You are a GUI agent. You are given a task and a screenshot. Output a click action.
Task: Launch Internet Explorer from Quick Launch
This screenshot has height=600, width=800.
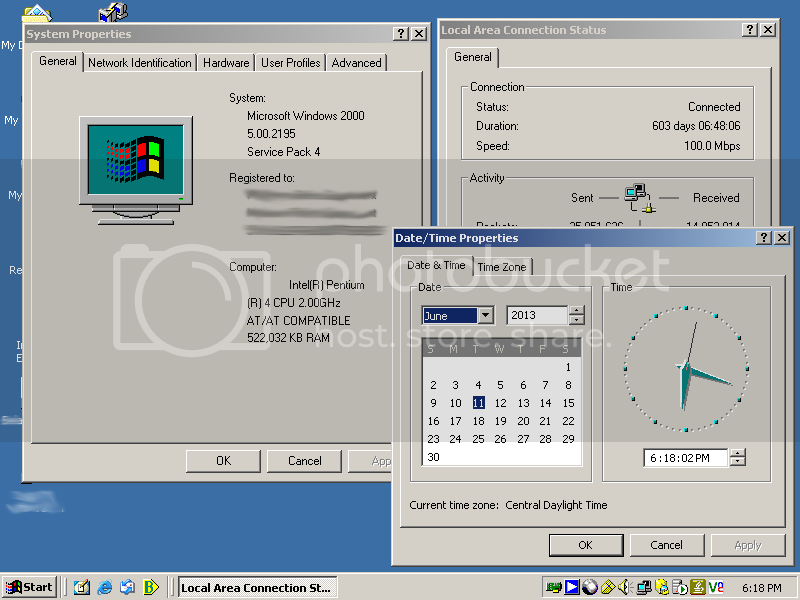[105, 587]
